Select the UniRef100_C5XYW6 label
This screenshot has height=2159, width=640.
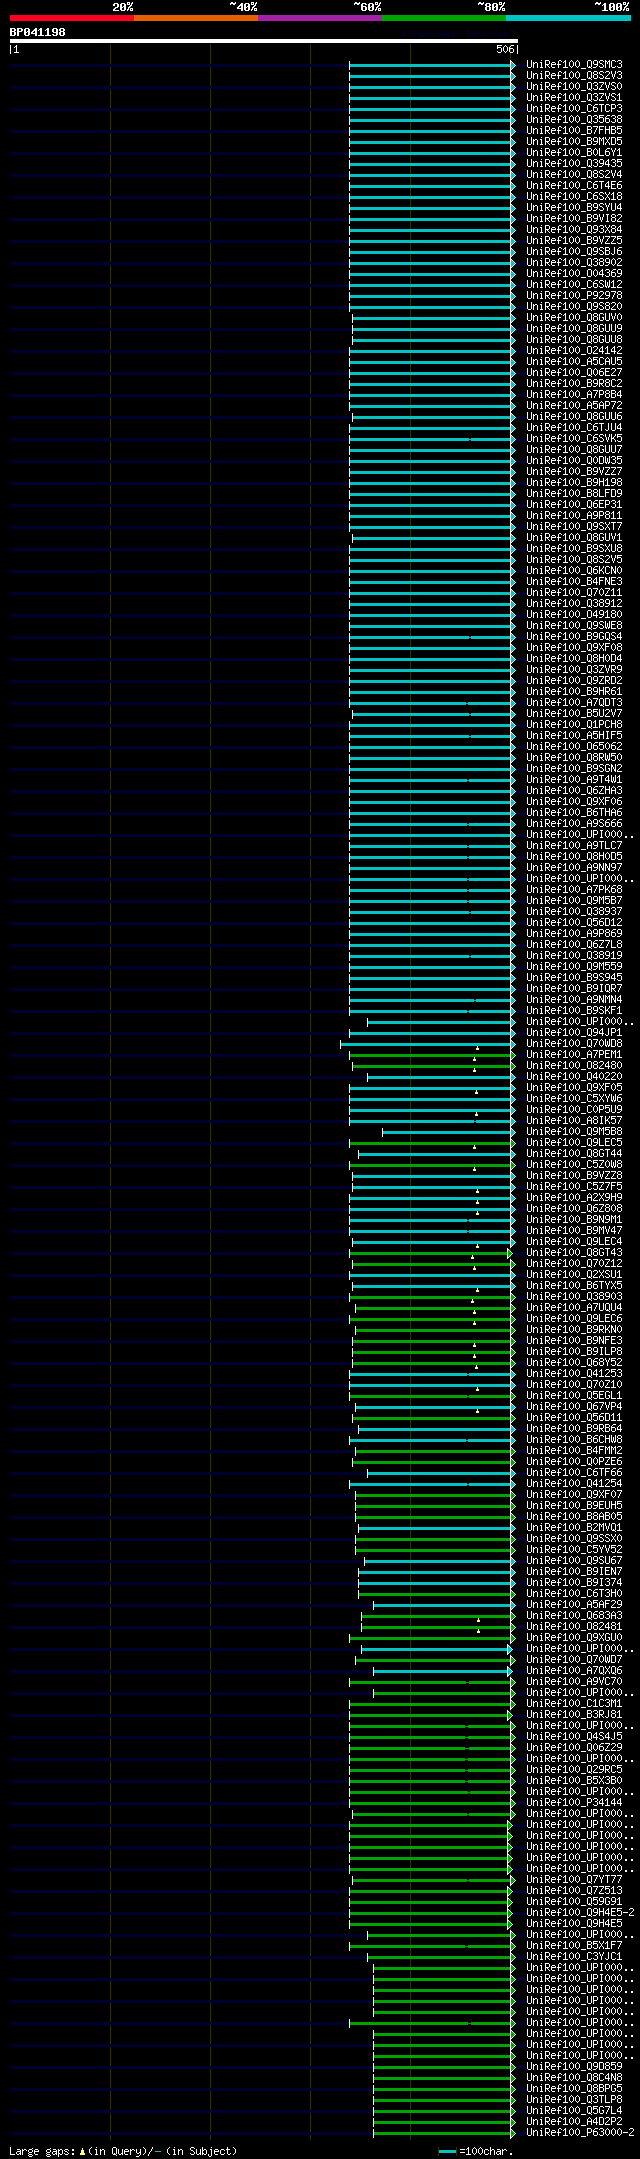[574, 1098]
